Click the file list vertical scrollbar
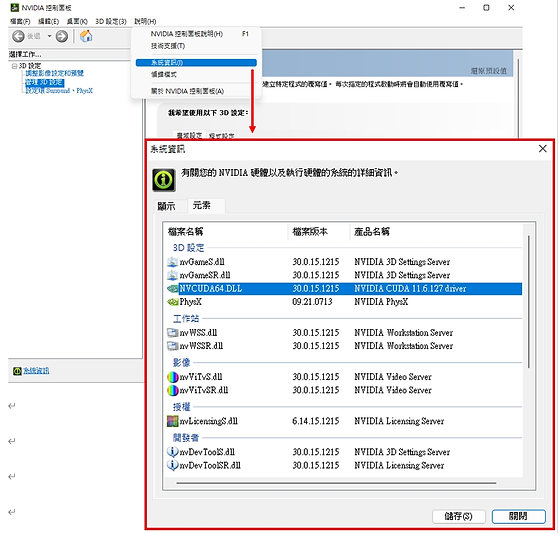558x533 pixels. [x=528, y=302]
